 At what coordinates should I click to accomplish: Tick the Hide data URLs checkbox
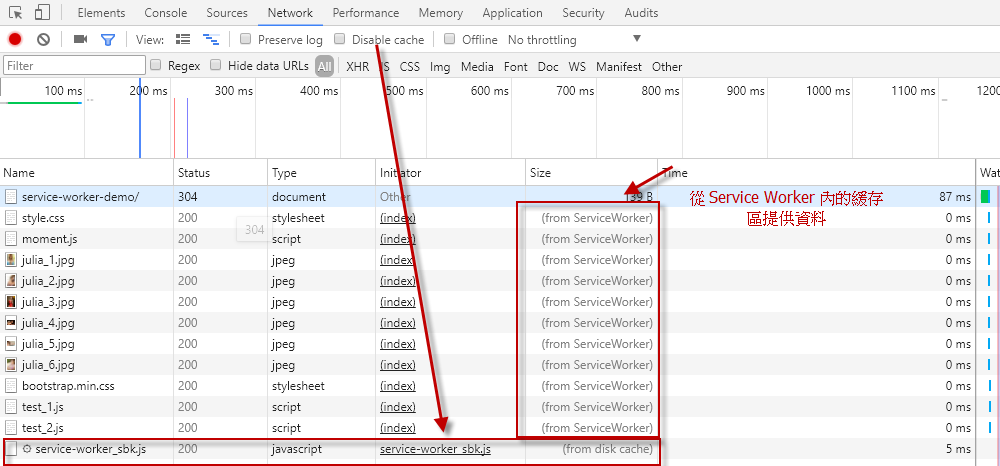(x=216, y=66)
